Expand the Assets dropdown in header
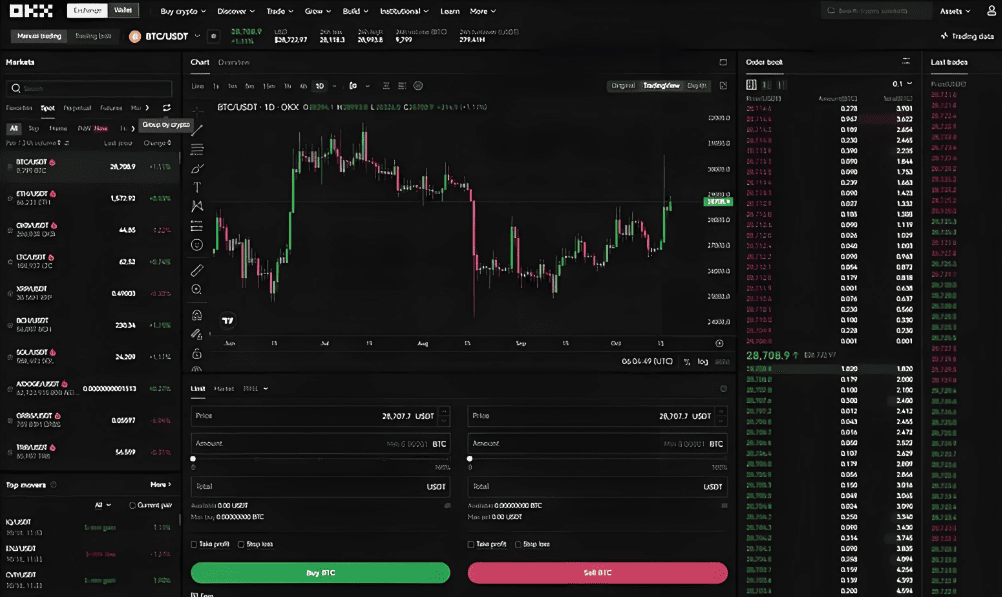This screenshot has width=1002, height=597. tap(955, 11)
